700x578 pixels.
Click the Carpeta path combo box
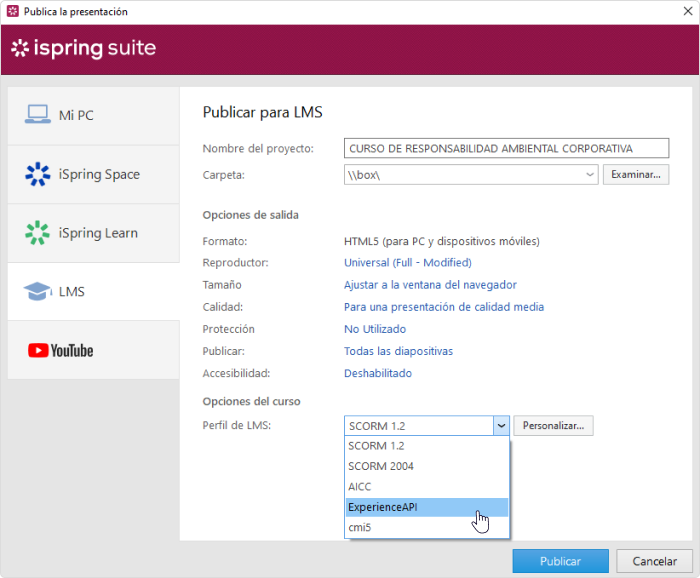click(471, 175)
